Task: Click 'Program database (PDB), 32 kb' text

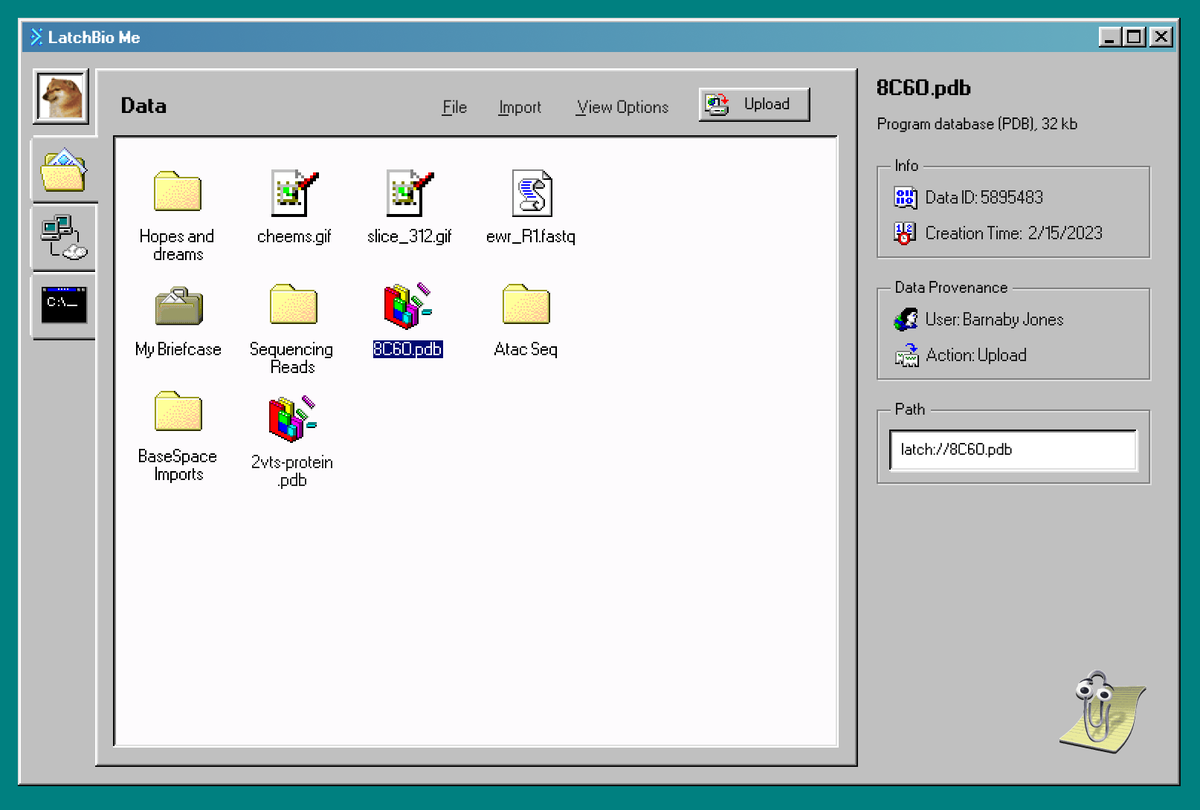Action: click(x=977, y=124)
